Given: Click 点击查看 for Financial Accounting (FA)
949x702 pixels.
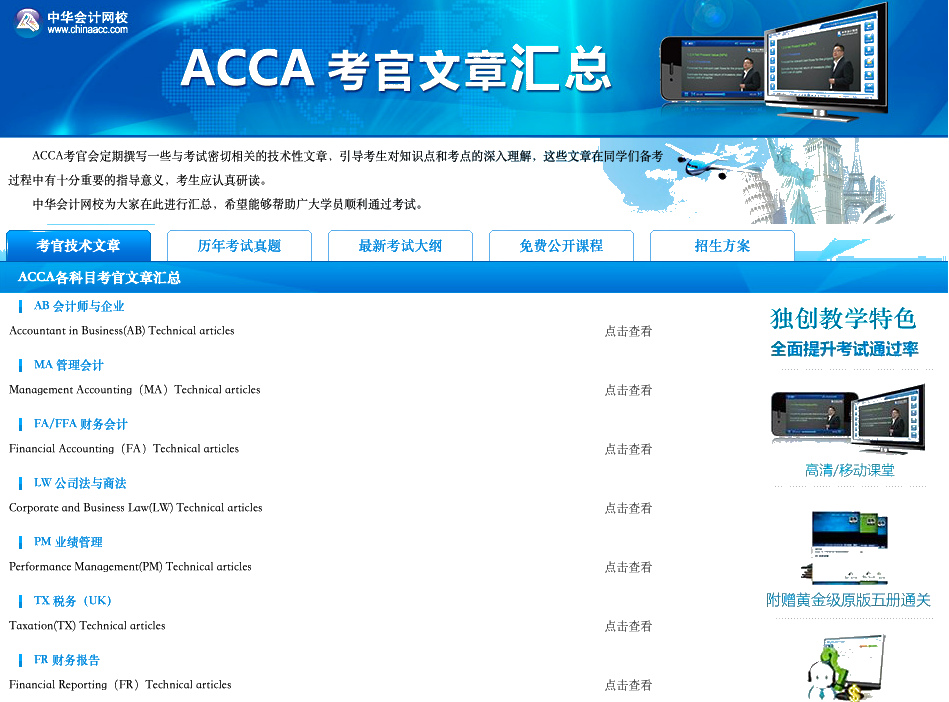Looking at the screenshot, I should click(628, 449).
